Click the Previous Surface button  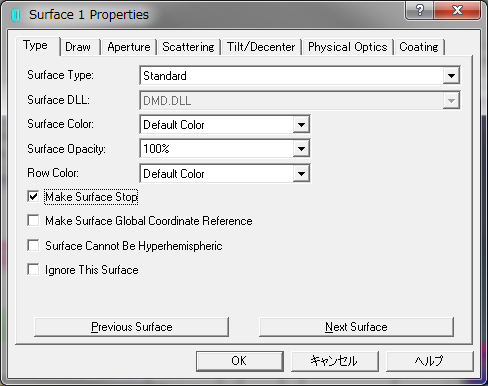[x=132, y=327]
